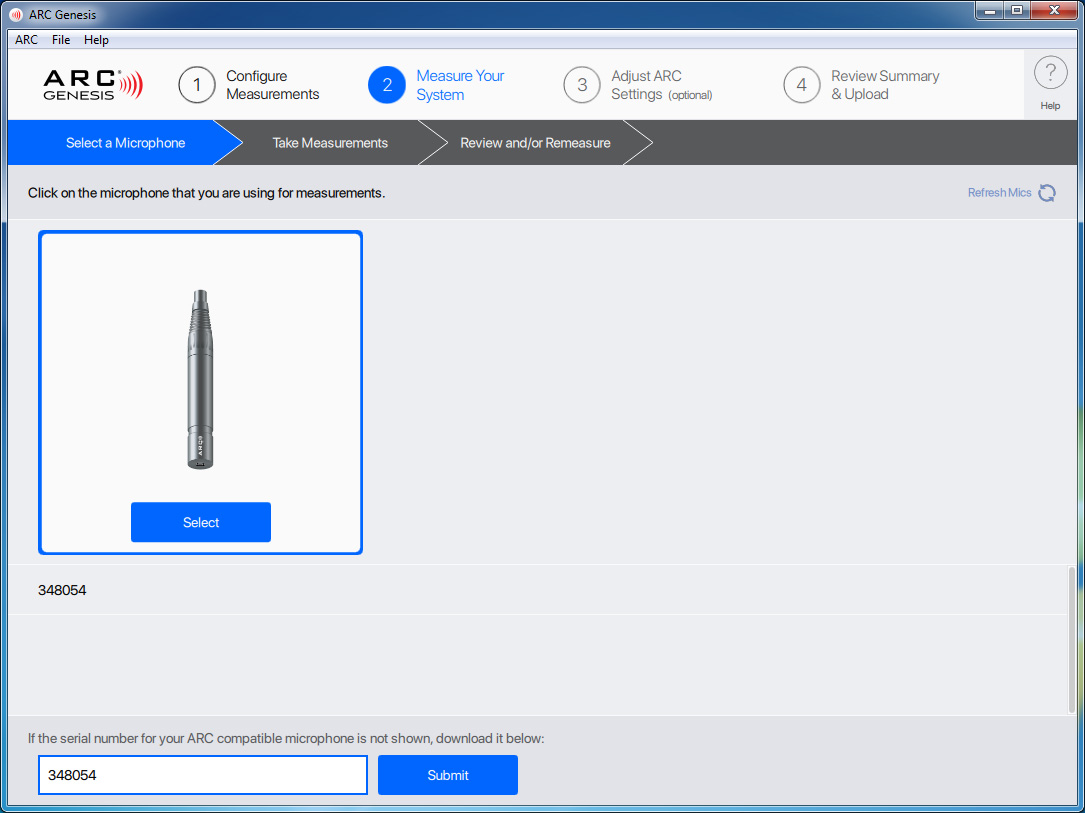Maximize the ARC Genesis window
This screenshot has width=1085, height=813.
tap(1017, 10)
